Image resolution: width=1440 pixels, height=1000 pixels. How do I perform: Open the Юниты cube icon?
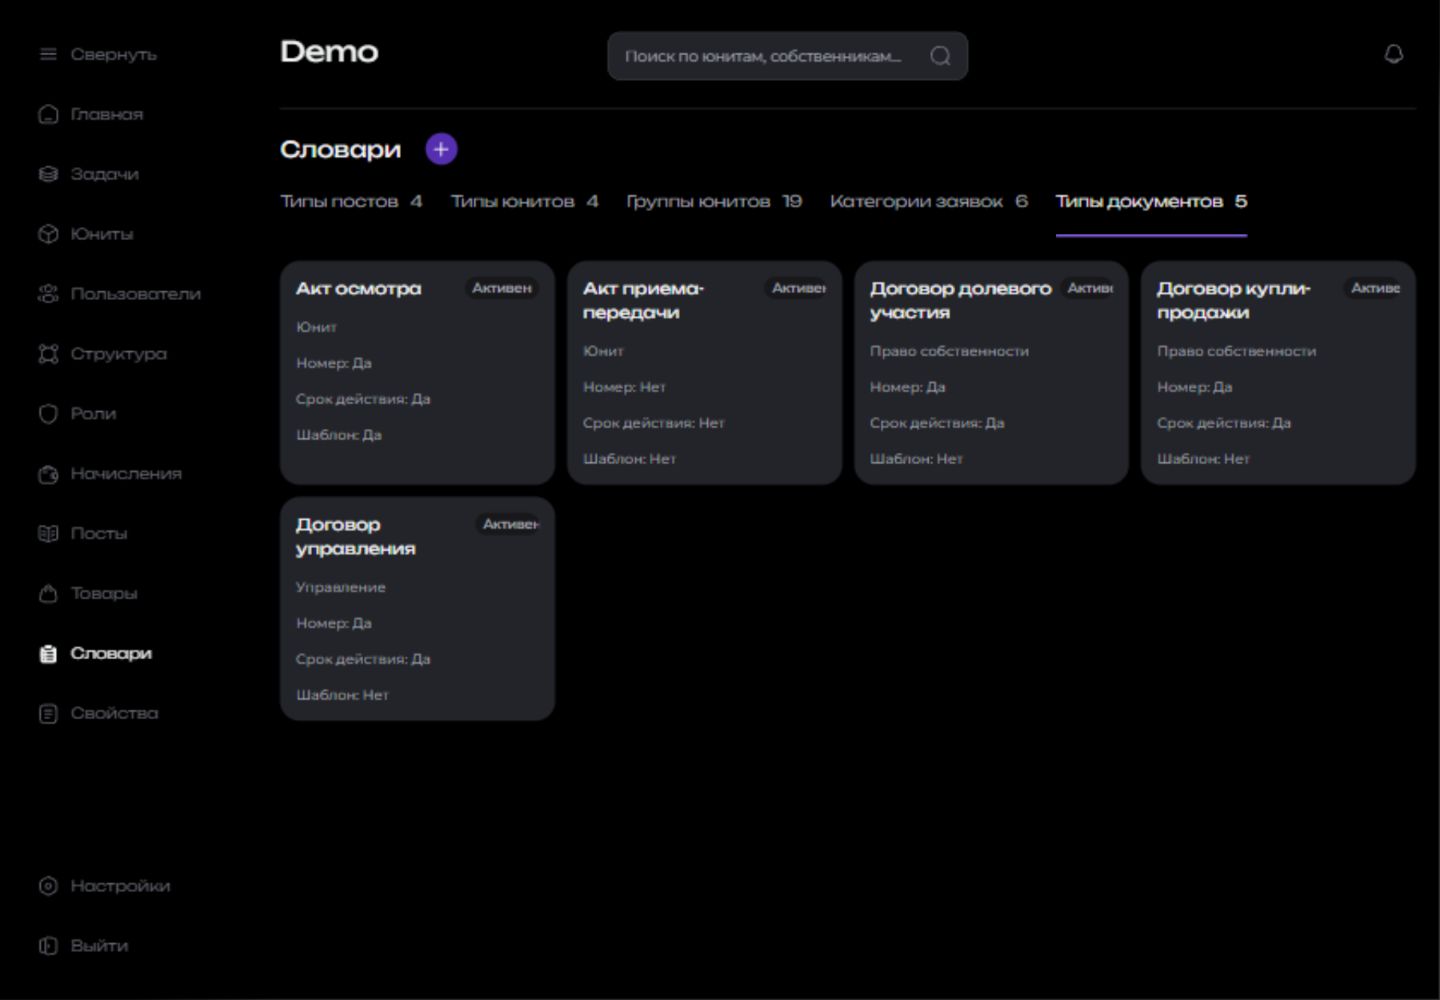click(x=48, y=234)
